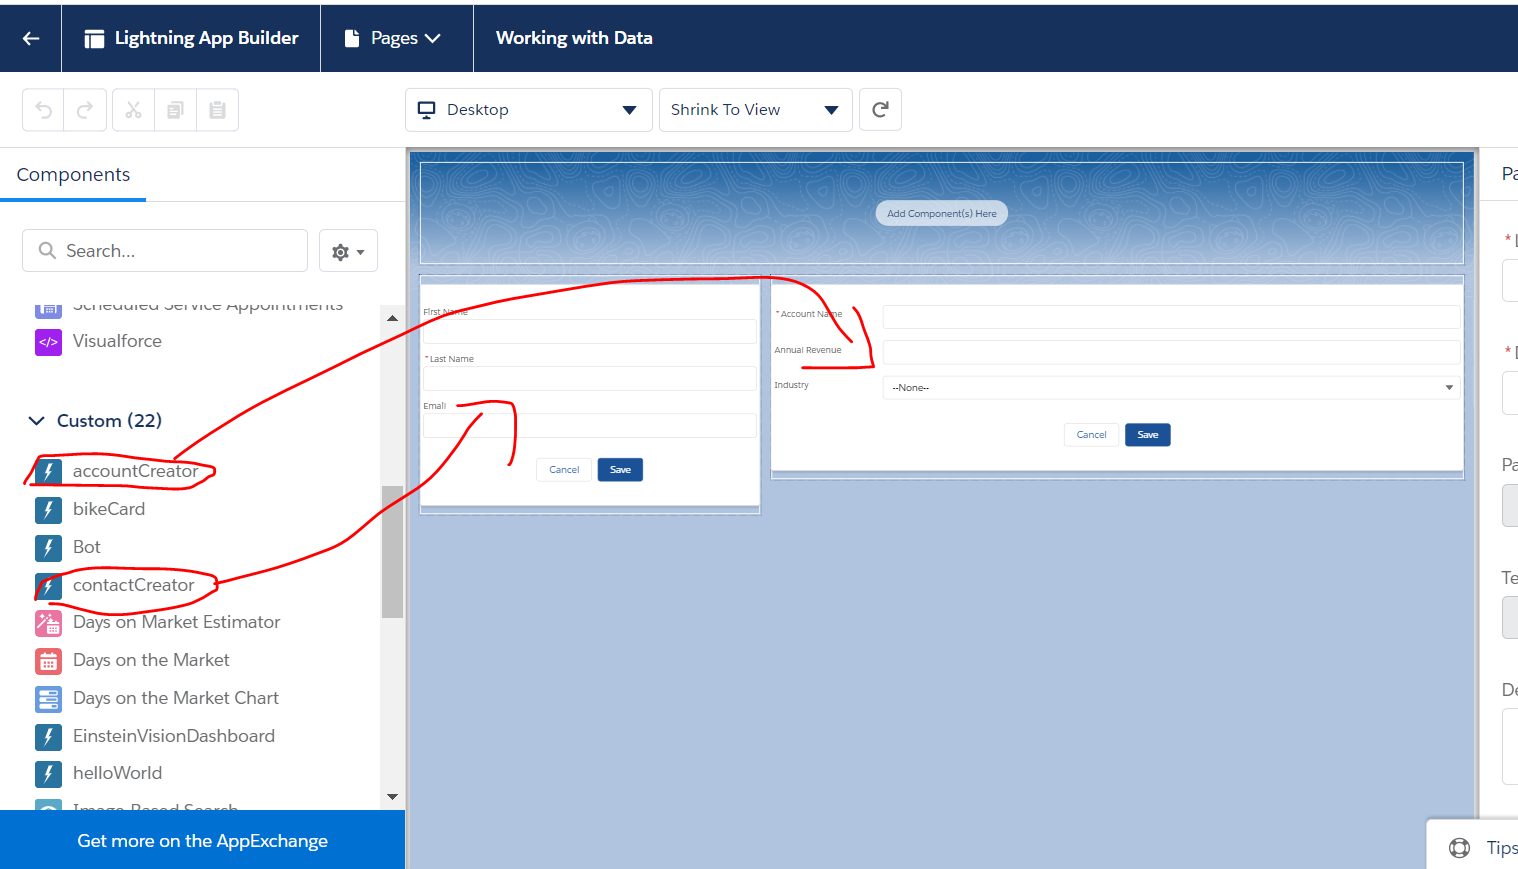This screenshot has height=869, width=1518.
Task: Click Get more on the AppExchange
Action: (202, 840)
